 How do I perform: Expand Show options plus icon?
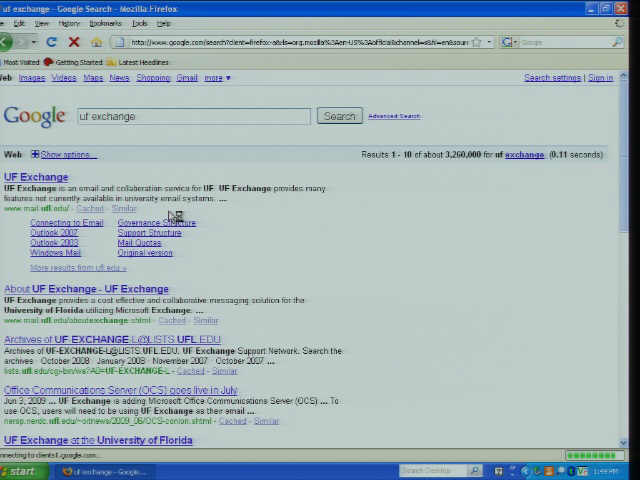tap(35, 154)
